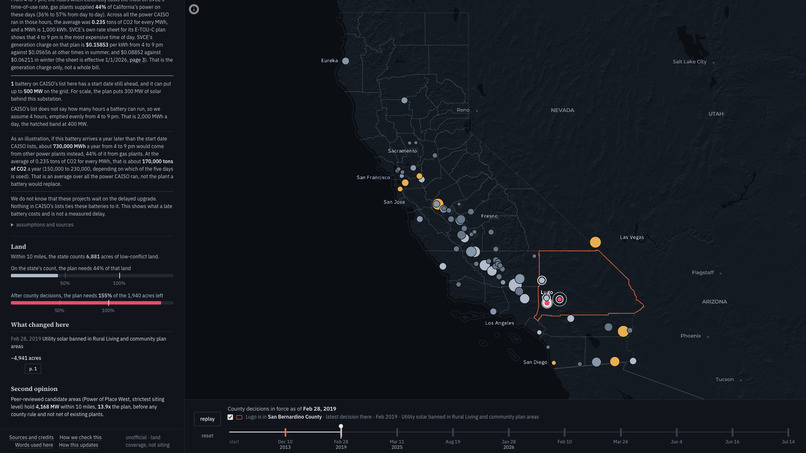Click the large orange dot near the Arizona border
806x453 pixels.
623,331
